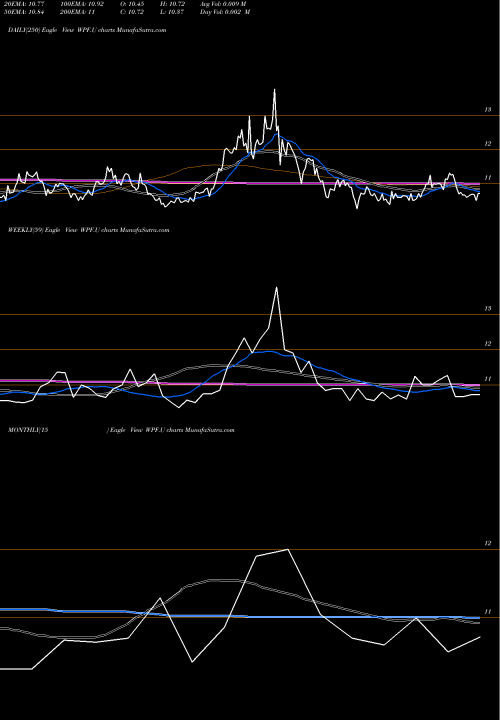
Task: Click the 11 axis label on daily chart
Action: pos(488,178)
